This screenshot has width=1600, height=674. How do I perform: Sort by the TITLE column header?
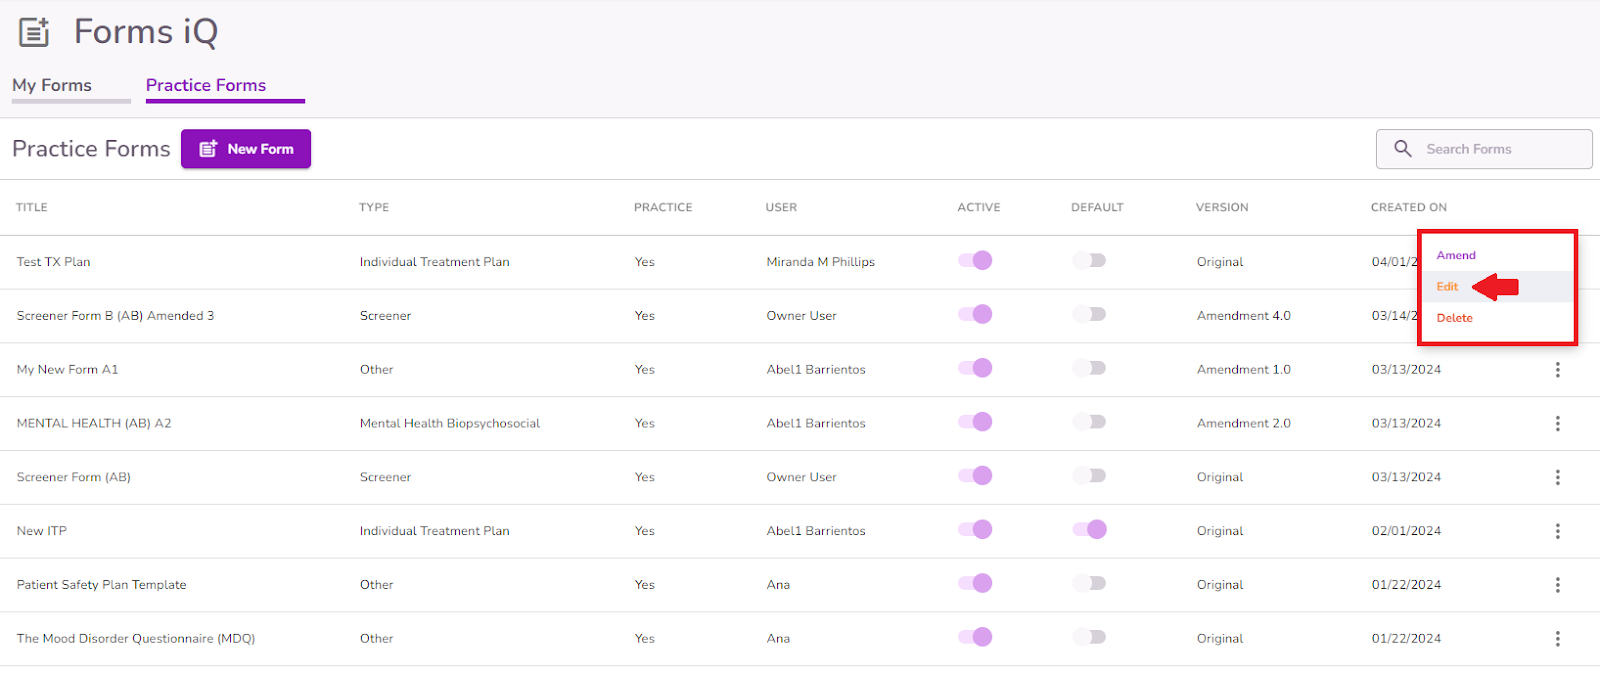[x=32, y=208]
